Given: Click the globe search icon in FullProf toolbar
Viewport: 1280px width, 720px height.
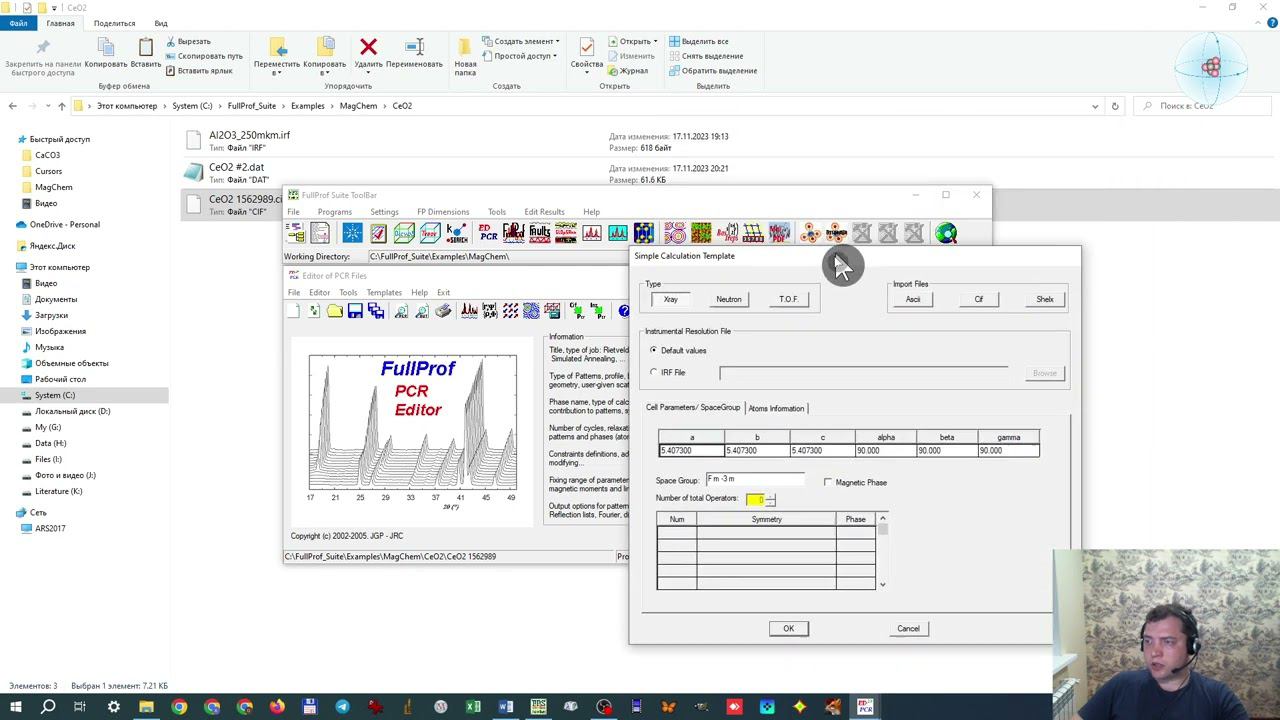Looking at the screenshot, I should point(946,233).
